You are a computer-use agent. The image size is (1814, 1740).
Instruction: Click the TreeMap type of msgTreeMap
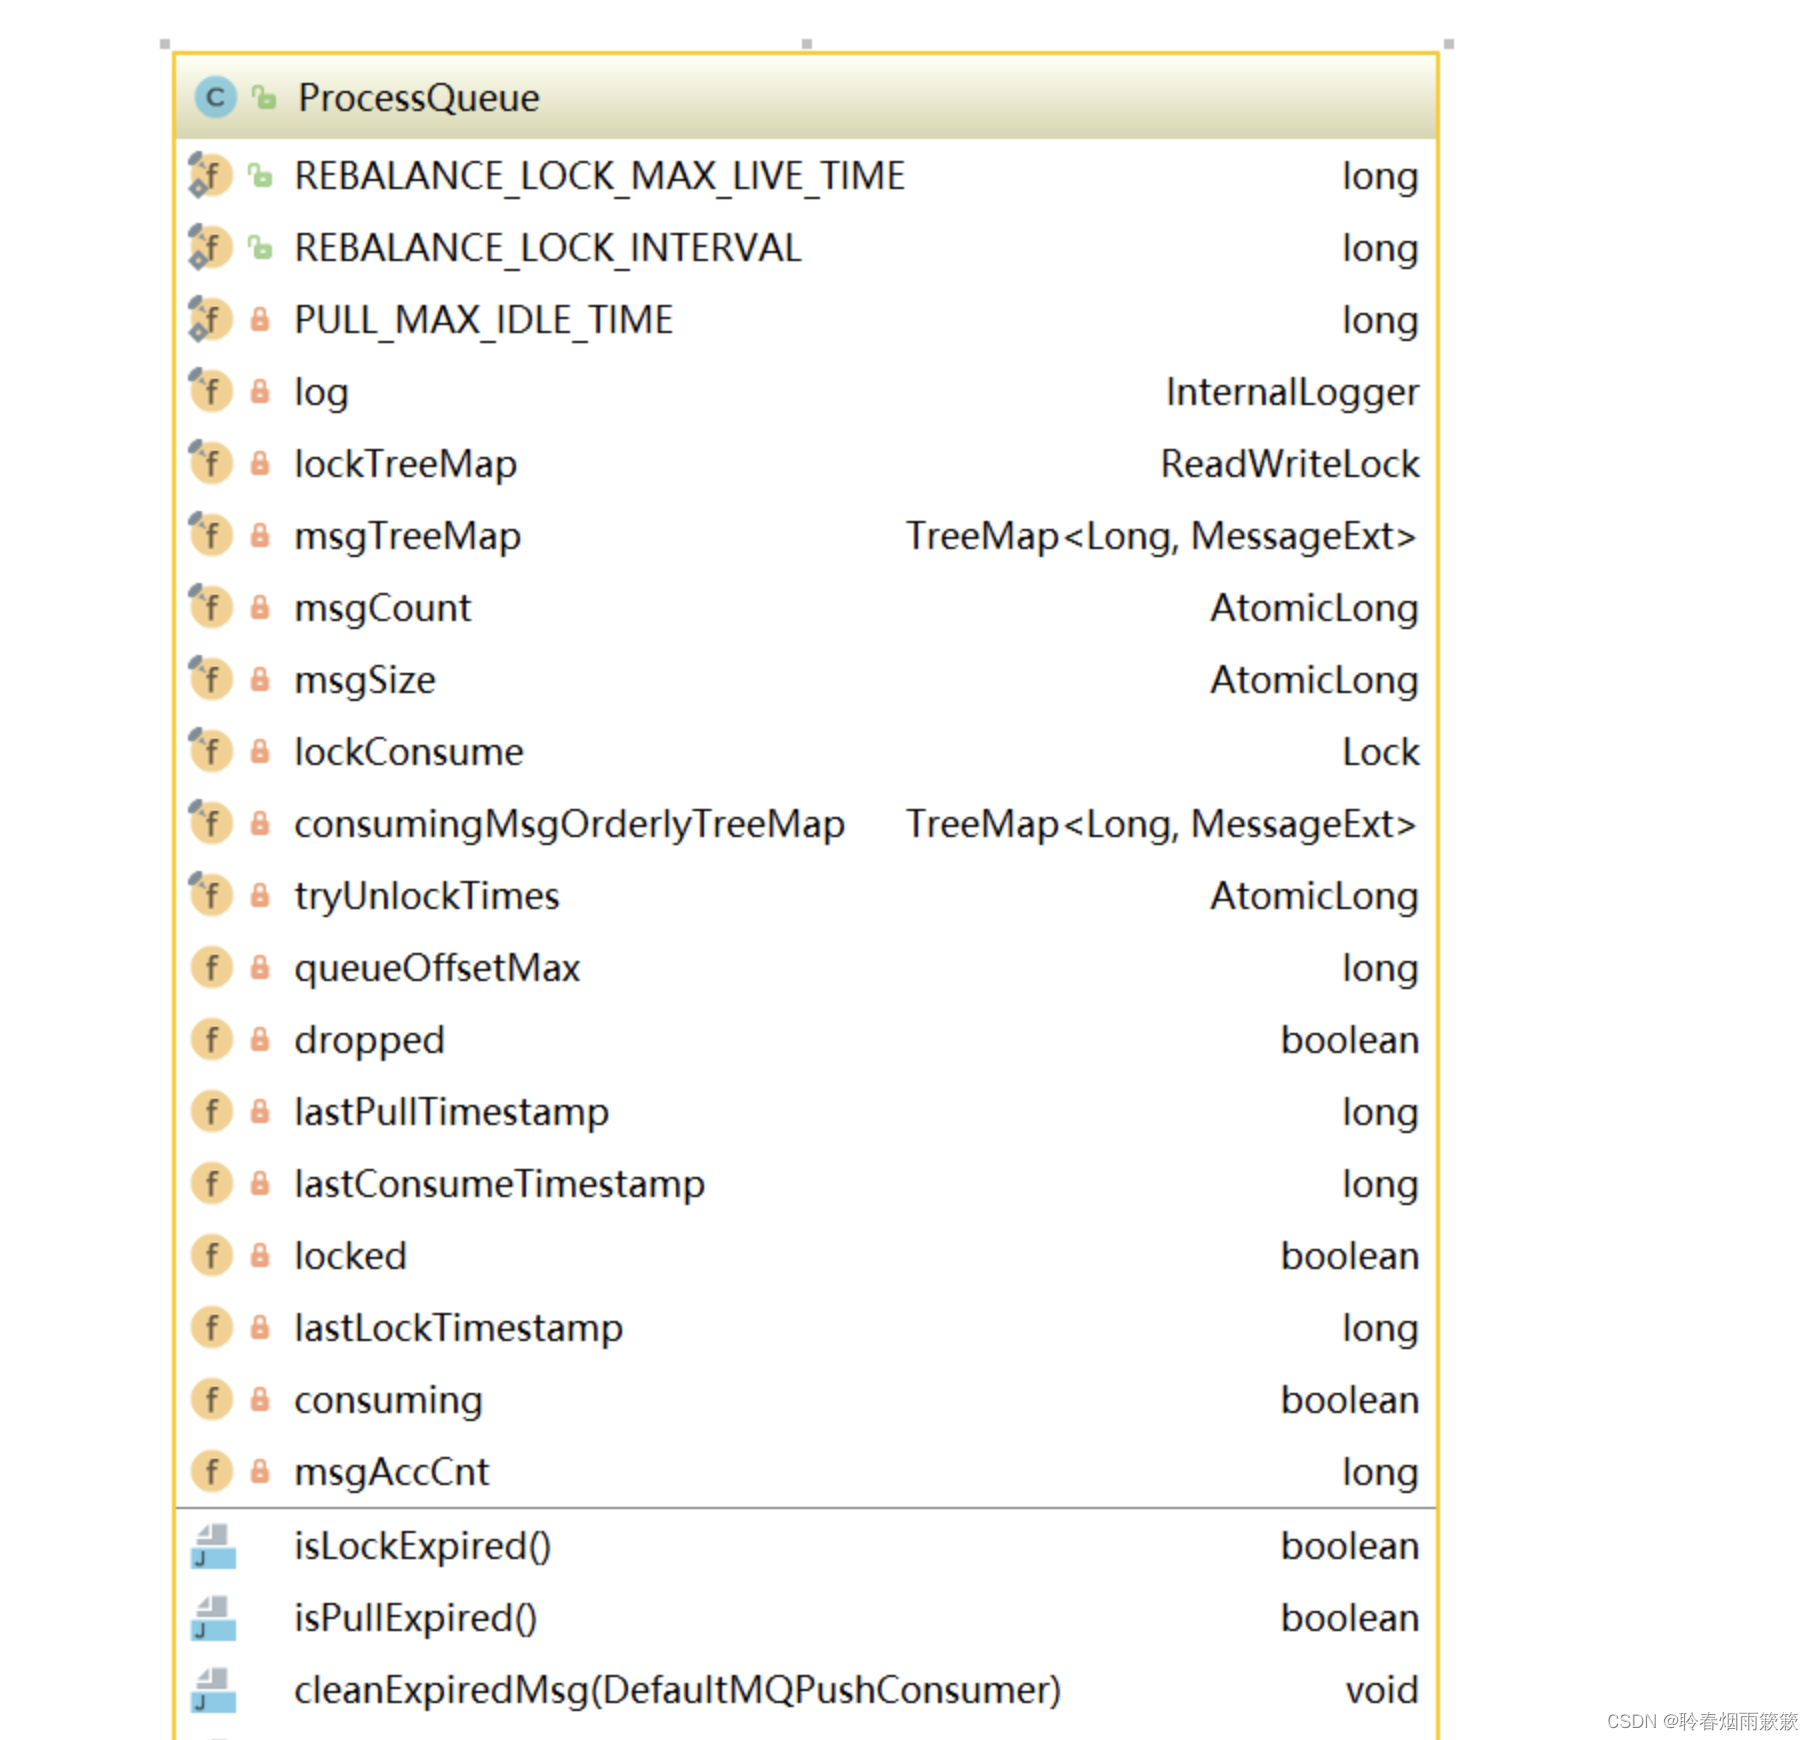pos(1161,537)
